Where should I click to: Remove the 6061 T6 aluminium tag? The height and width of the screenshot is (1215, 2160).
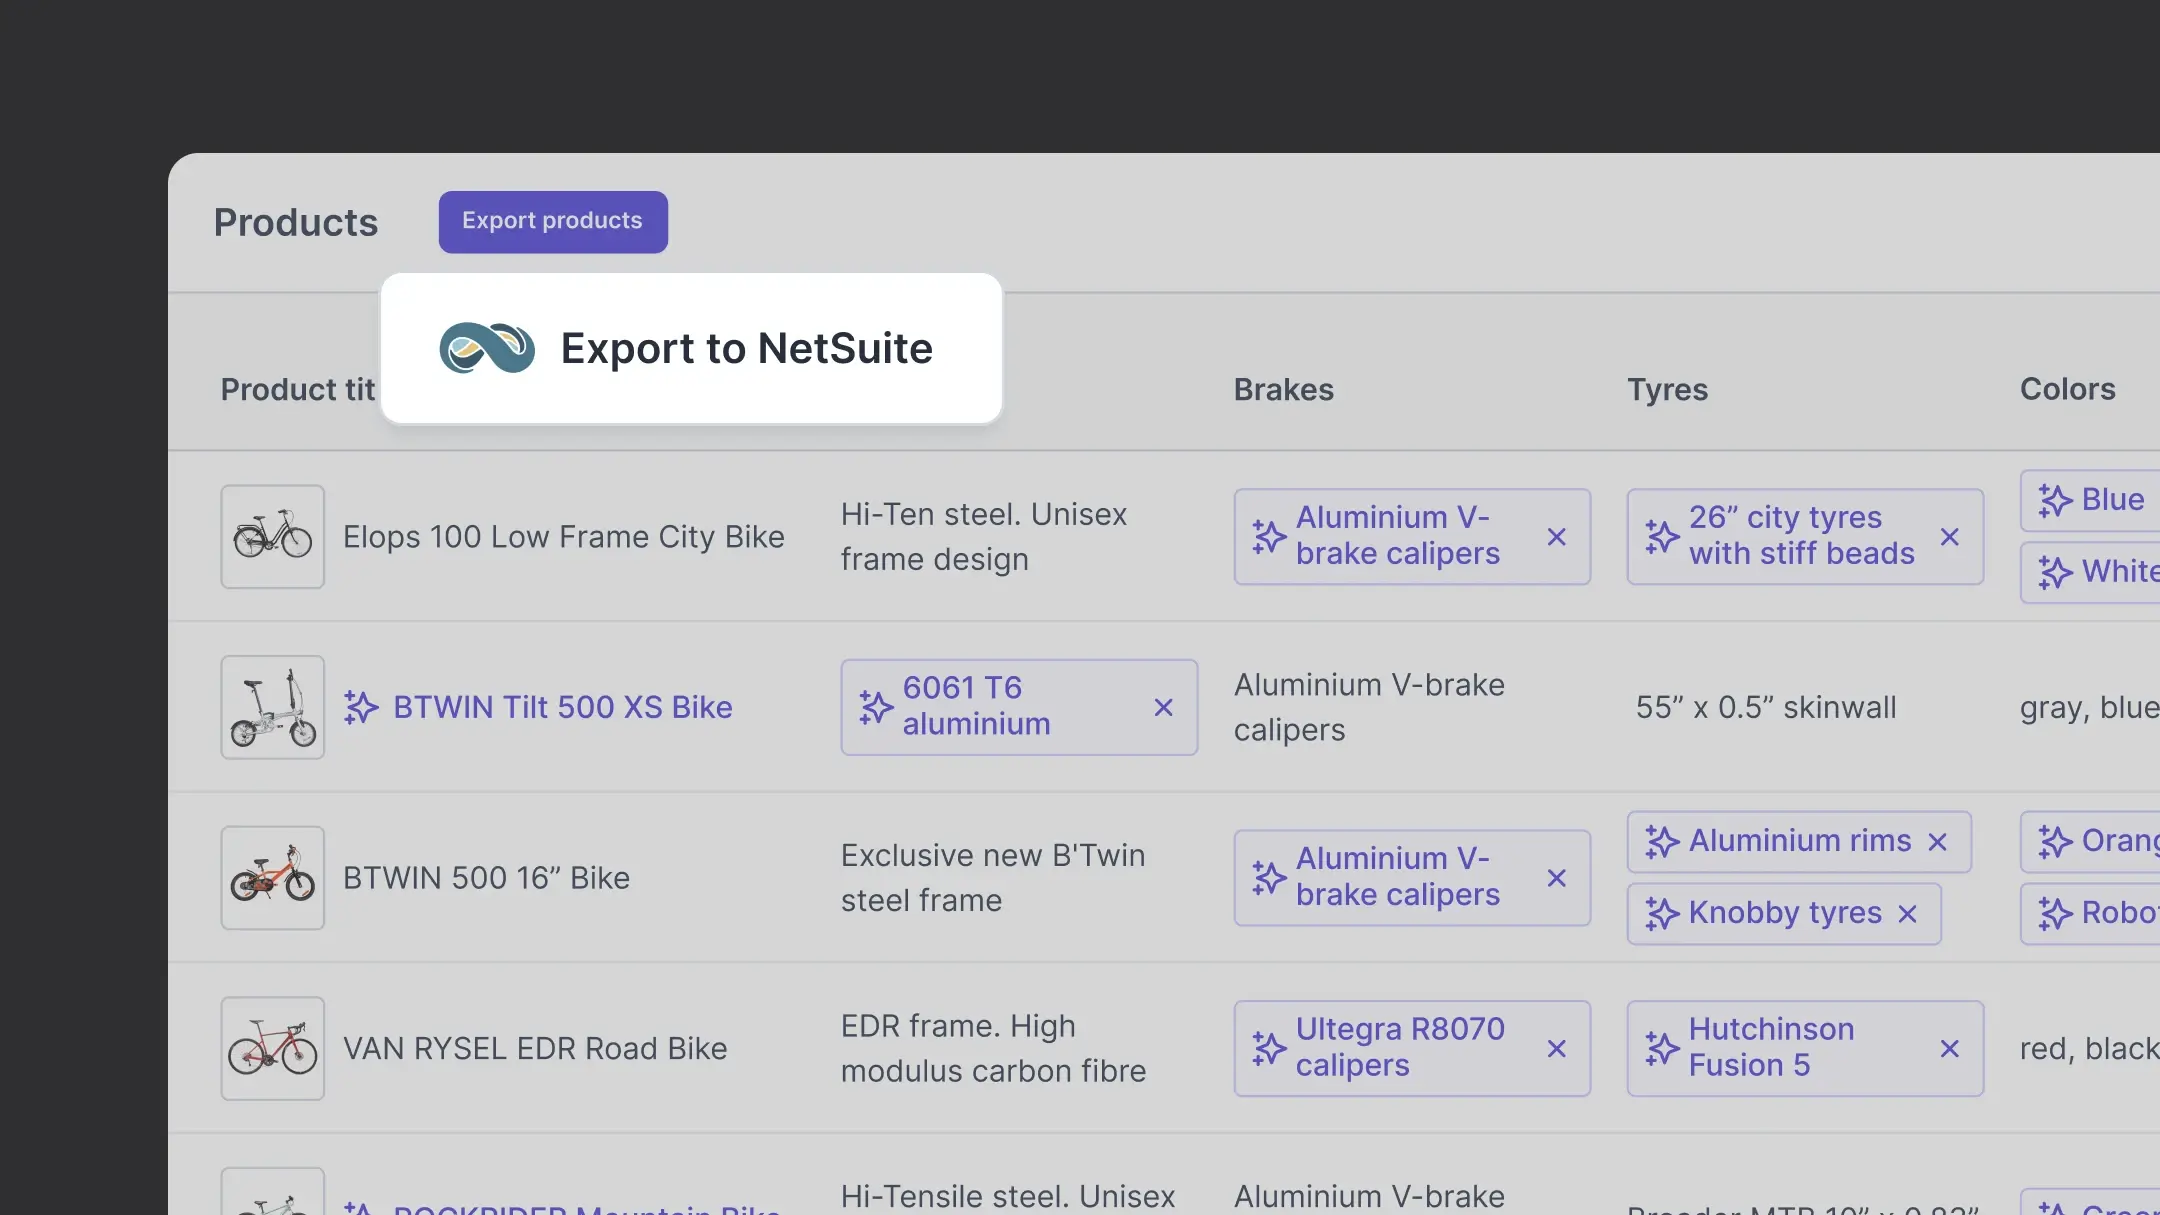[x=1163, y=708]
